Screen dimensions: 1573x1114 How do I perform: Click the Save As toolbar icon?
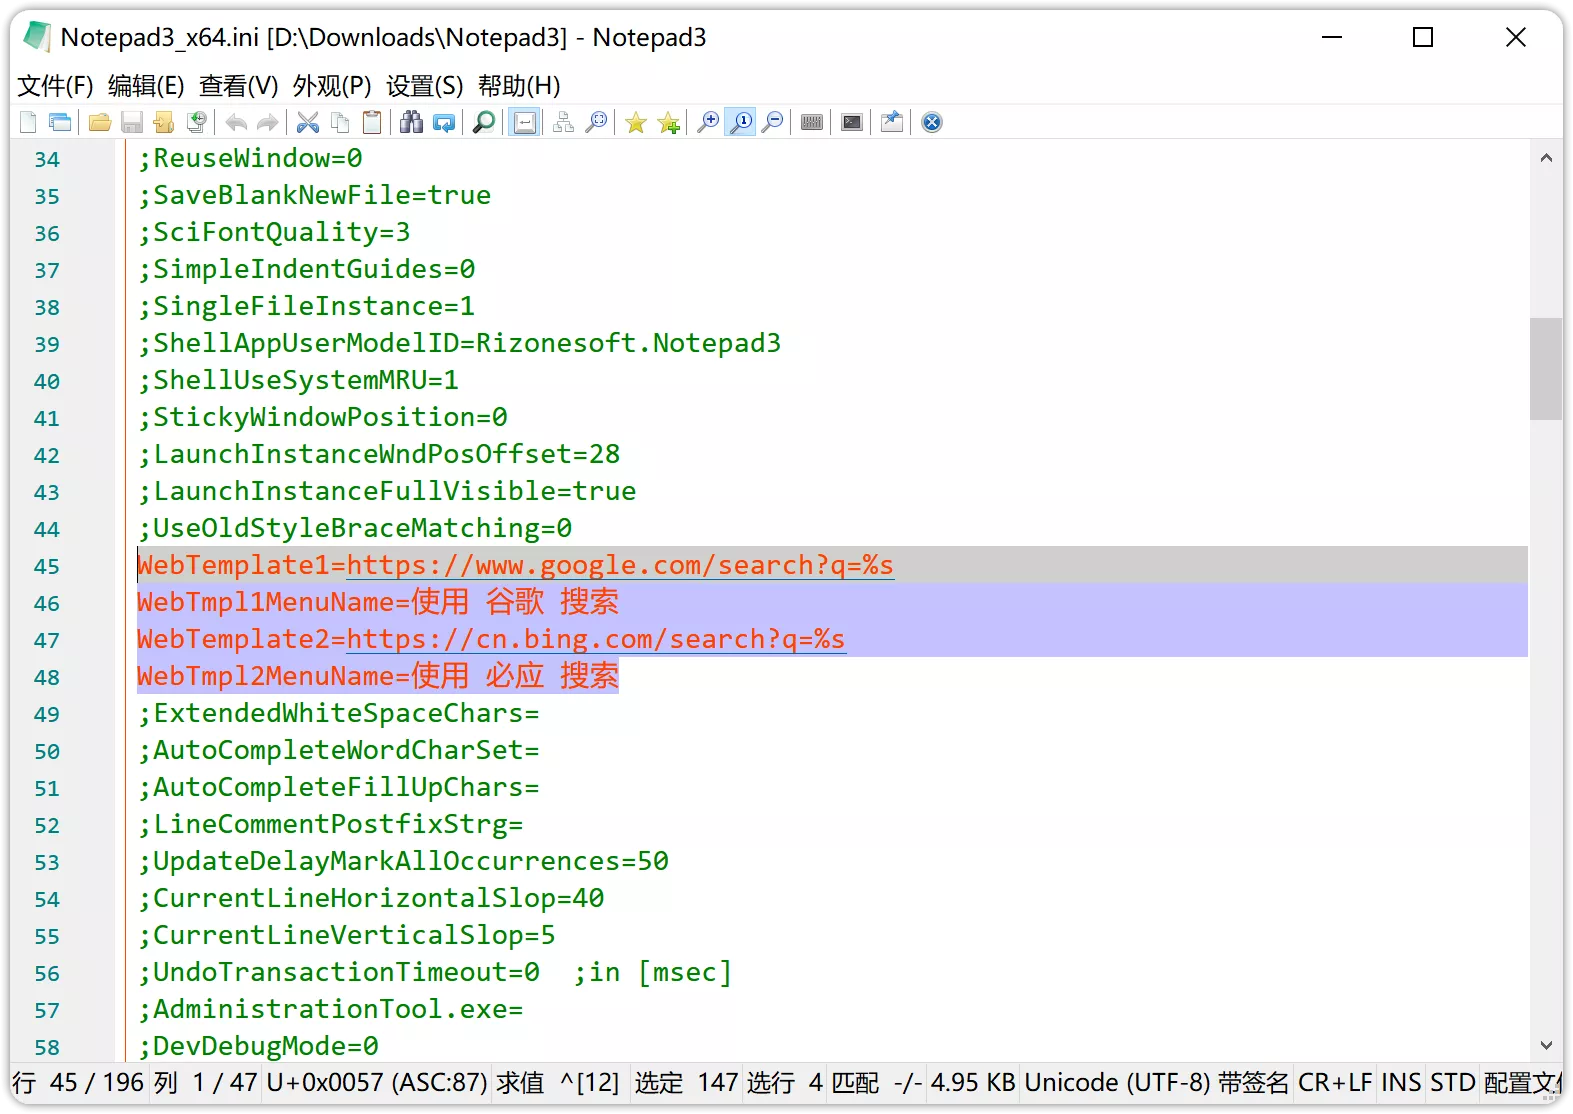point(164,122)
